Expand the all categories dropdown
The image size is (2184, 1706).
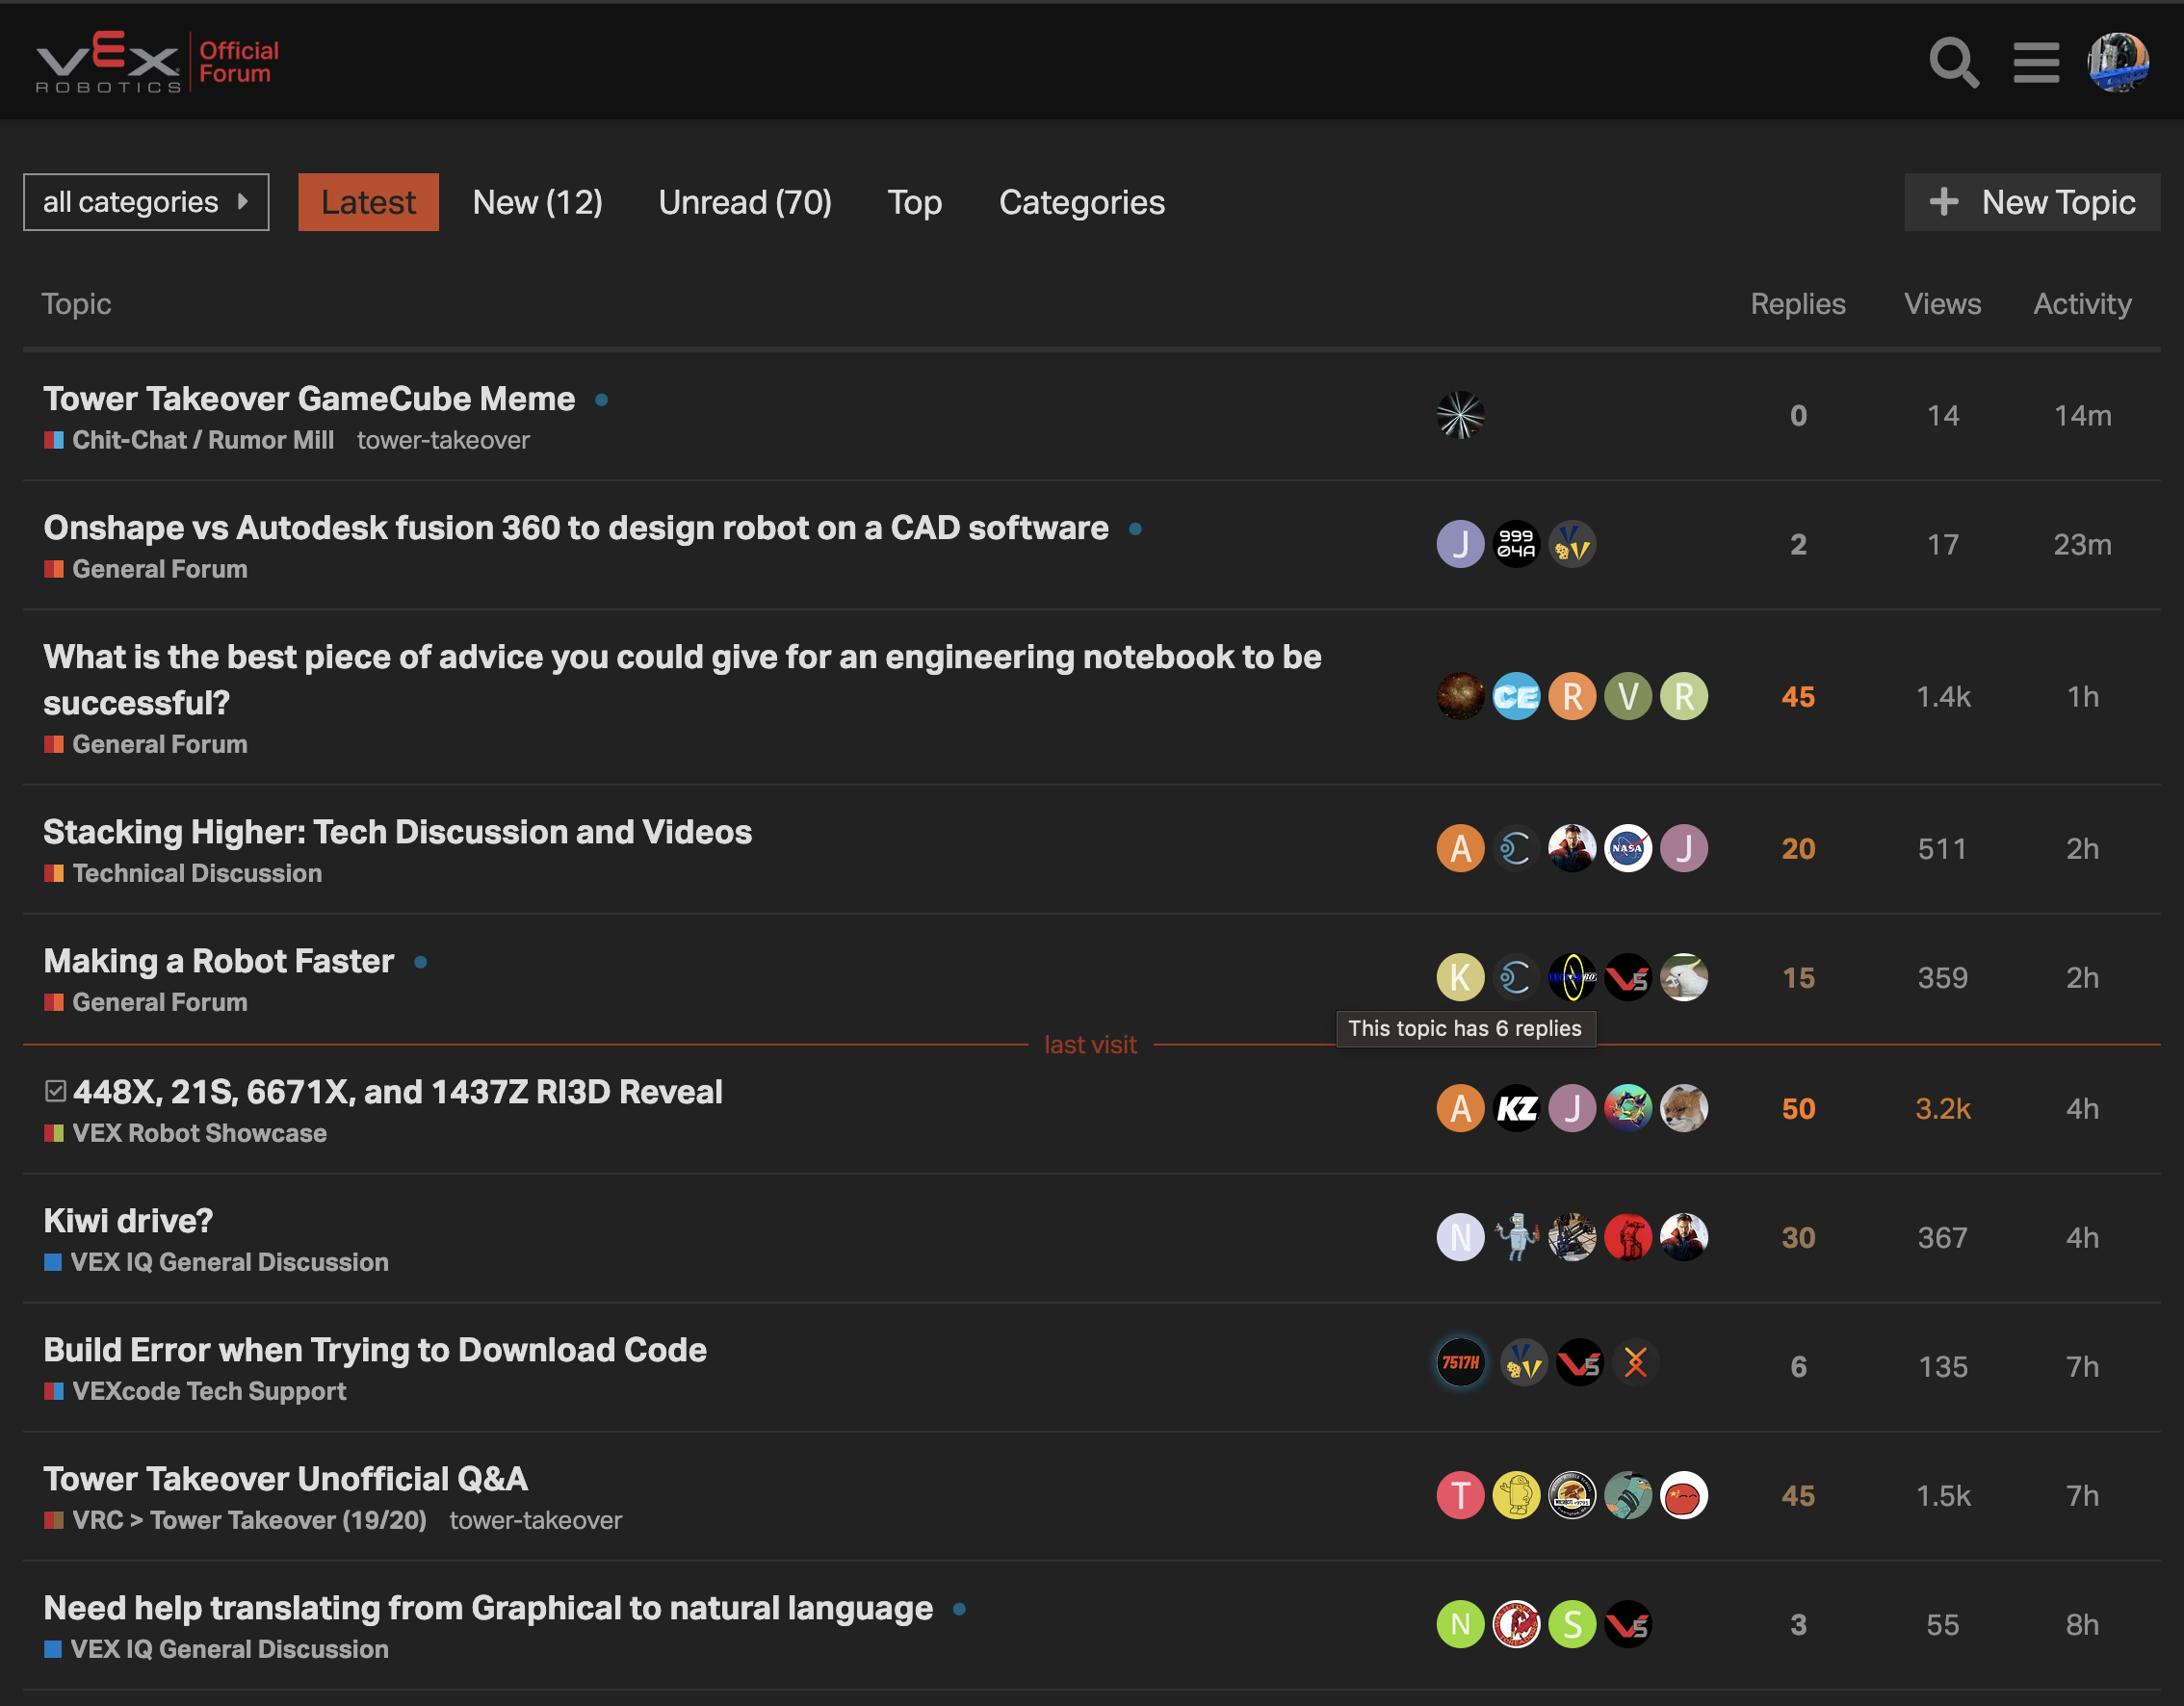coord(146,202)
